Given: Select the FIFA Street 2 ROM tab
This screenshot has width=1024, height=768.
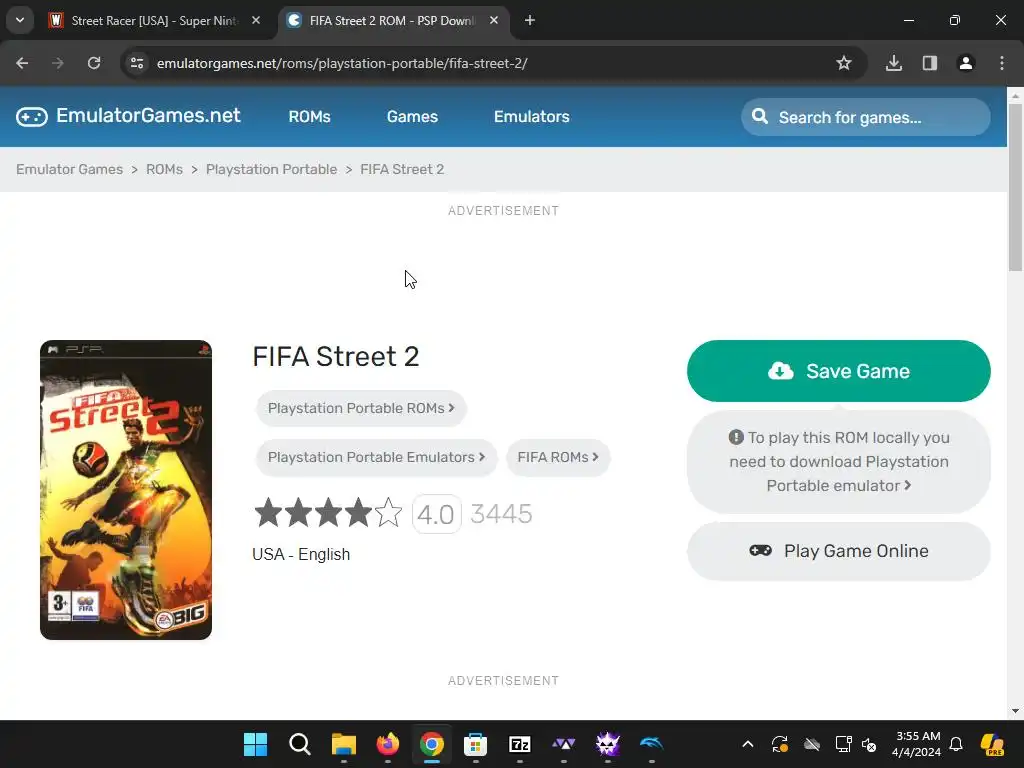Looking at the screenshot, I should coord(393,20).
